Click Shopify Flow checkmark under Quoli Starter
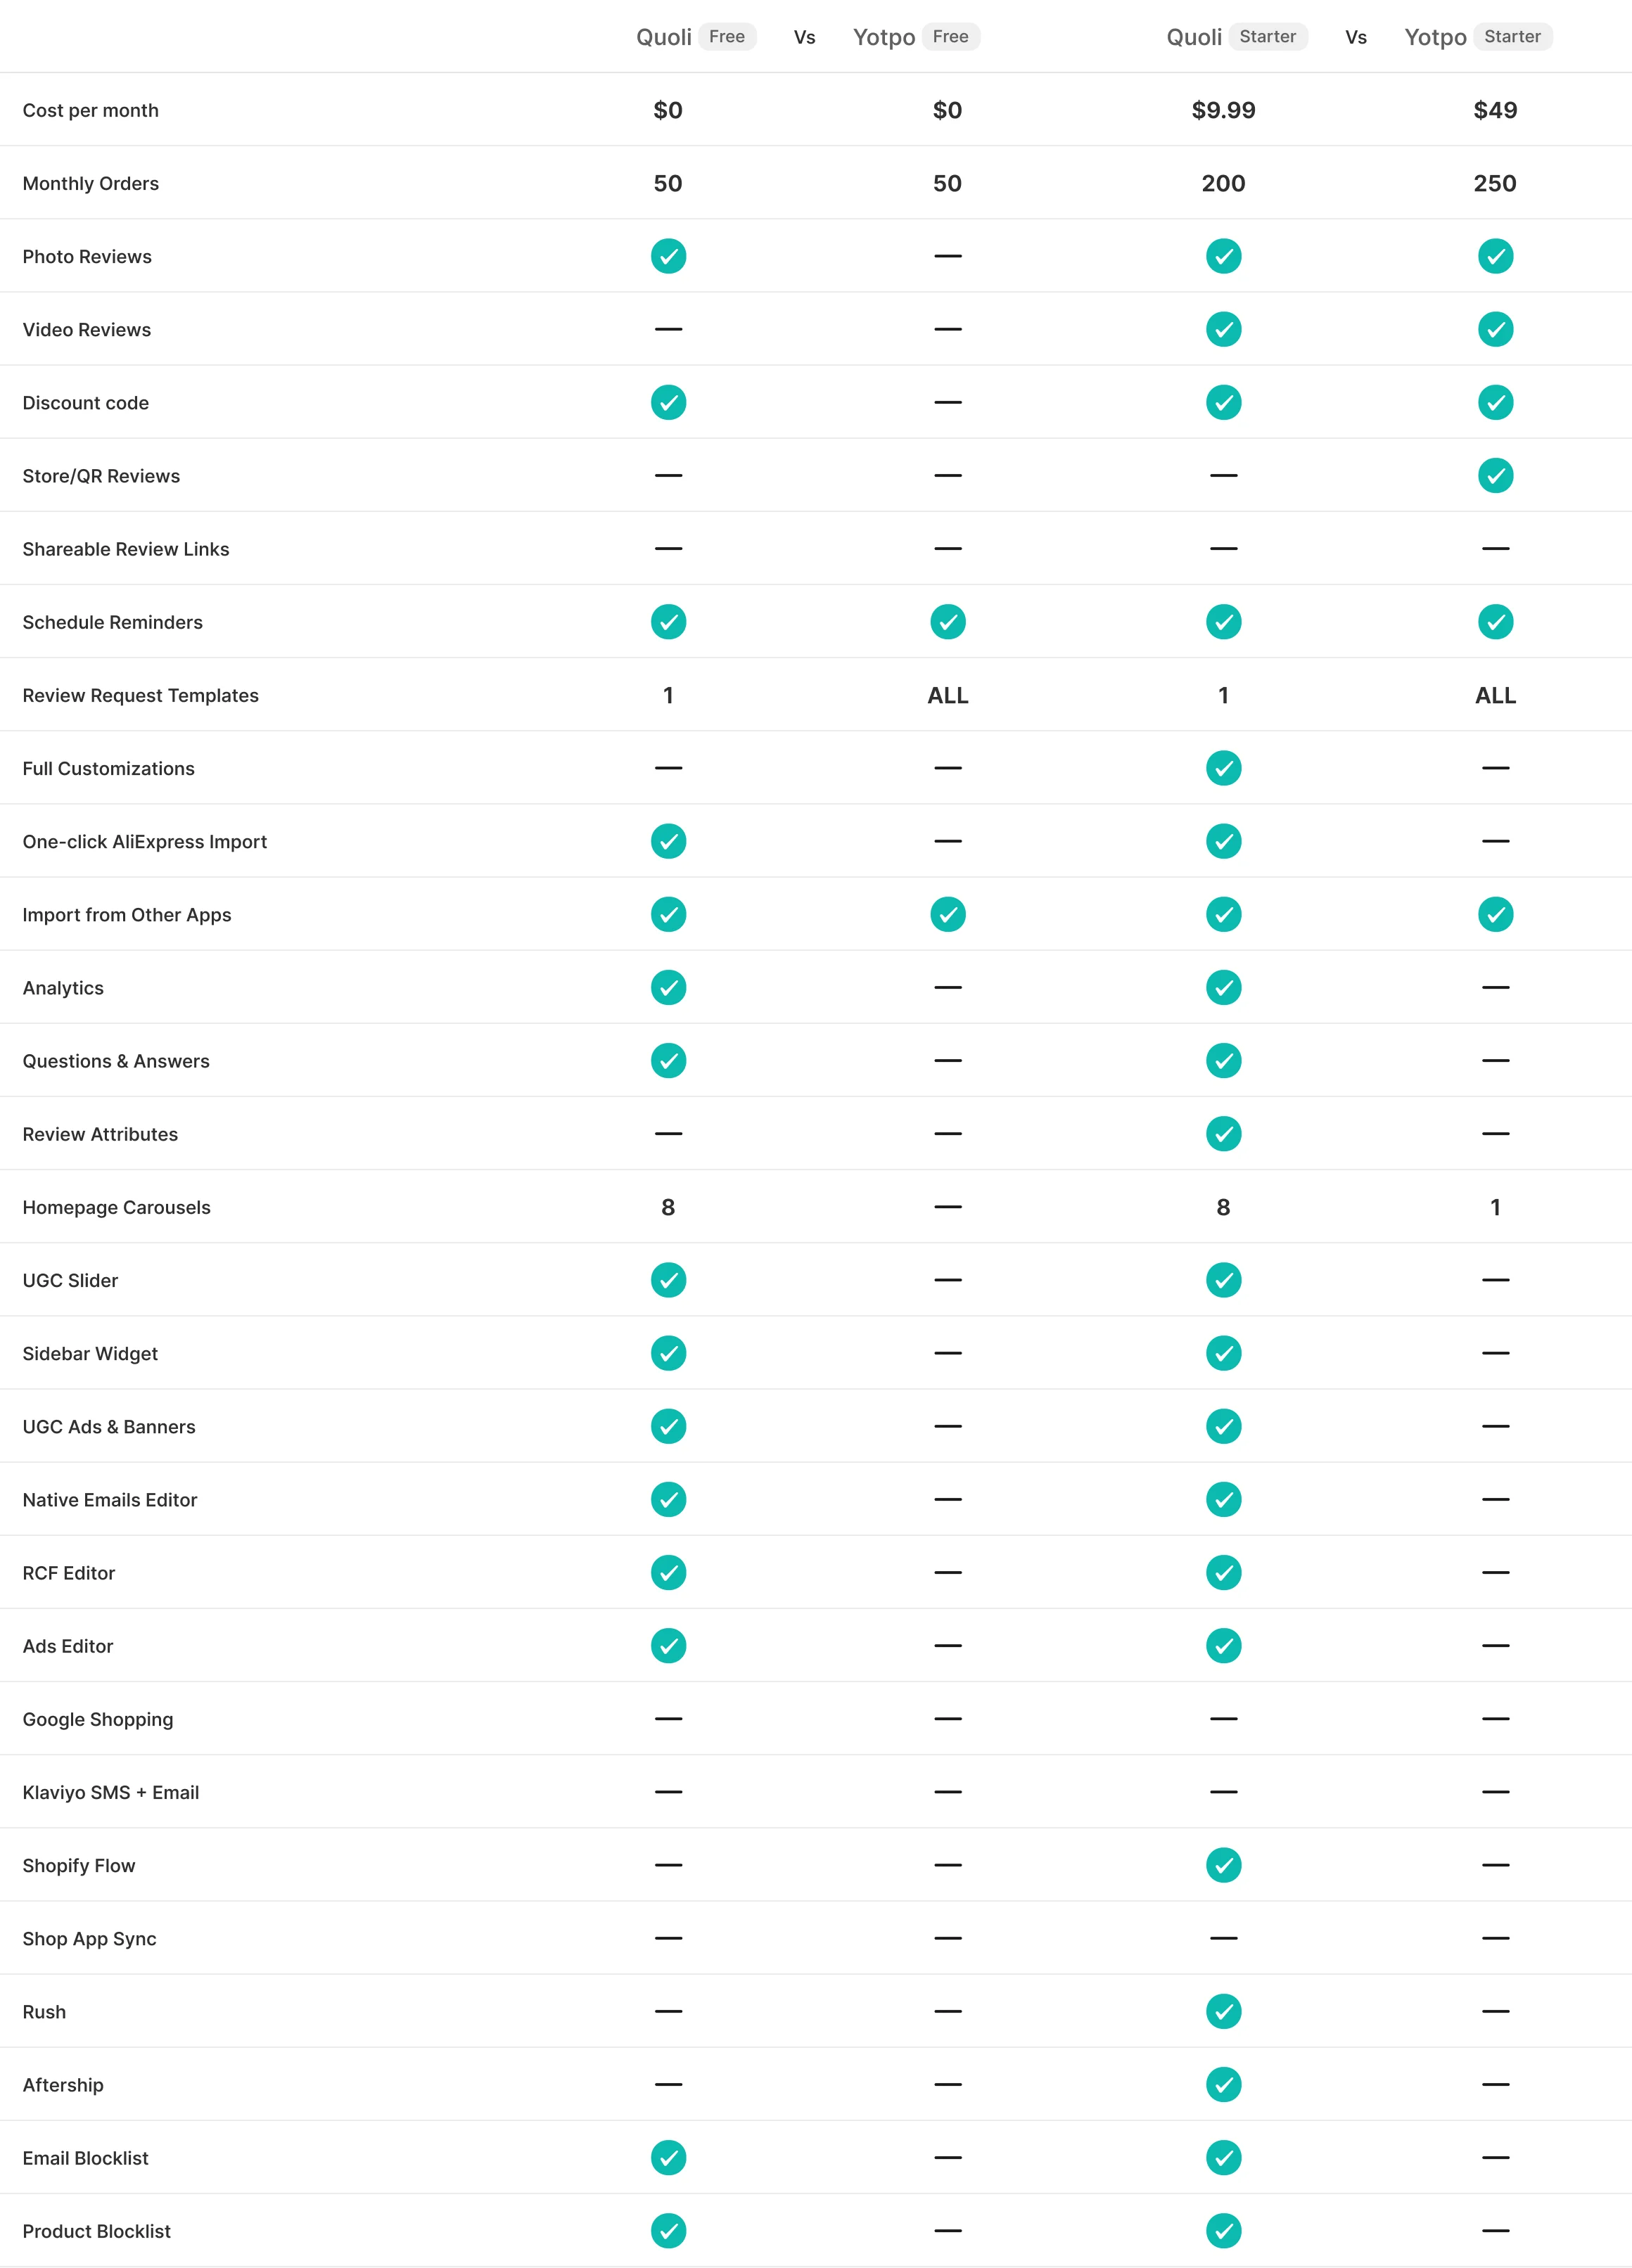 [x=1223, y=1865]
